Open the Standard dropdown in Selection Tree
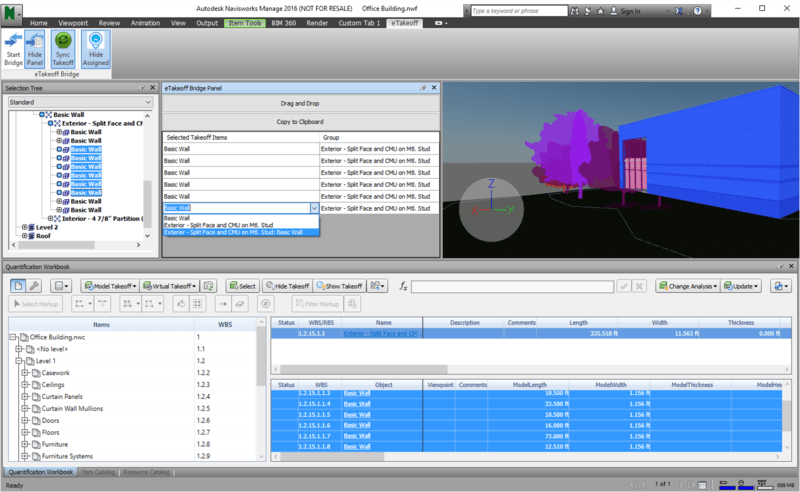 80,102
